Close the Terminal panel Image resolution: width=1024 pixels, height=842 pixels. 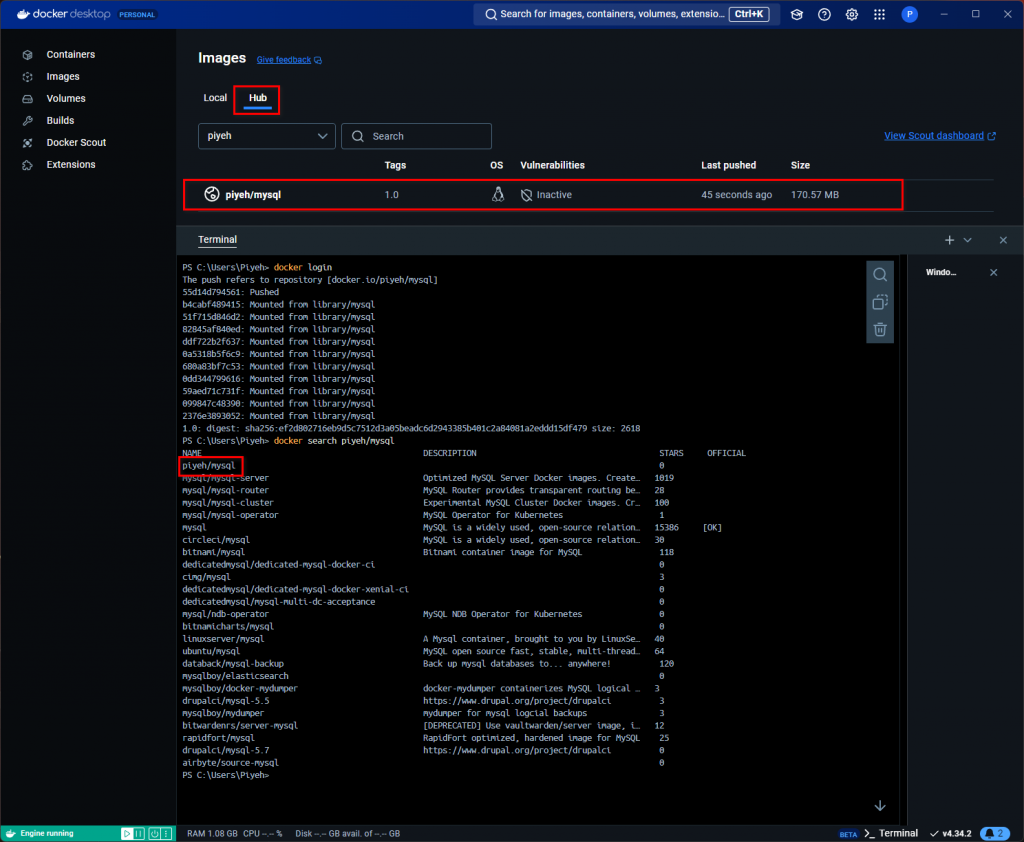(x=1003, y=240)
